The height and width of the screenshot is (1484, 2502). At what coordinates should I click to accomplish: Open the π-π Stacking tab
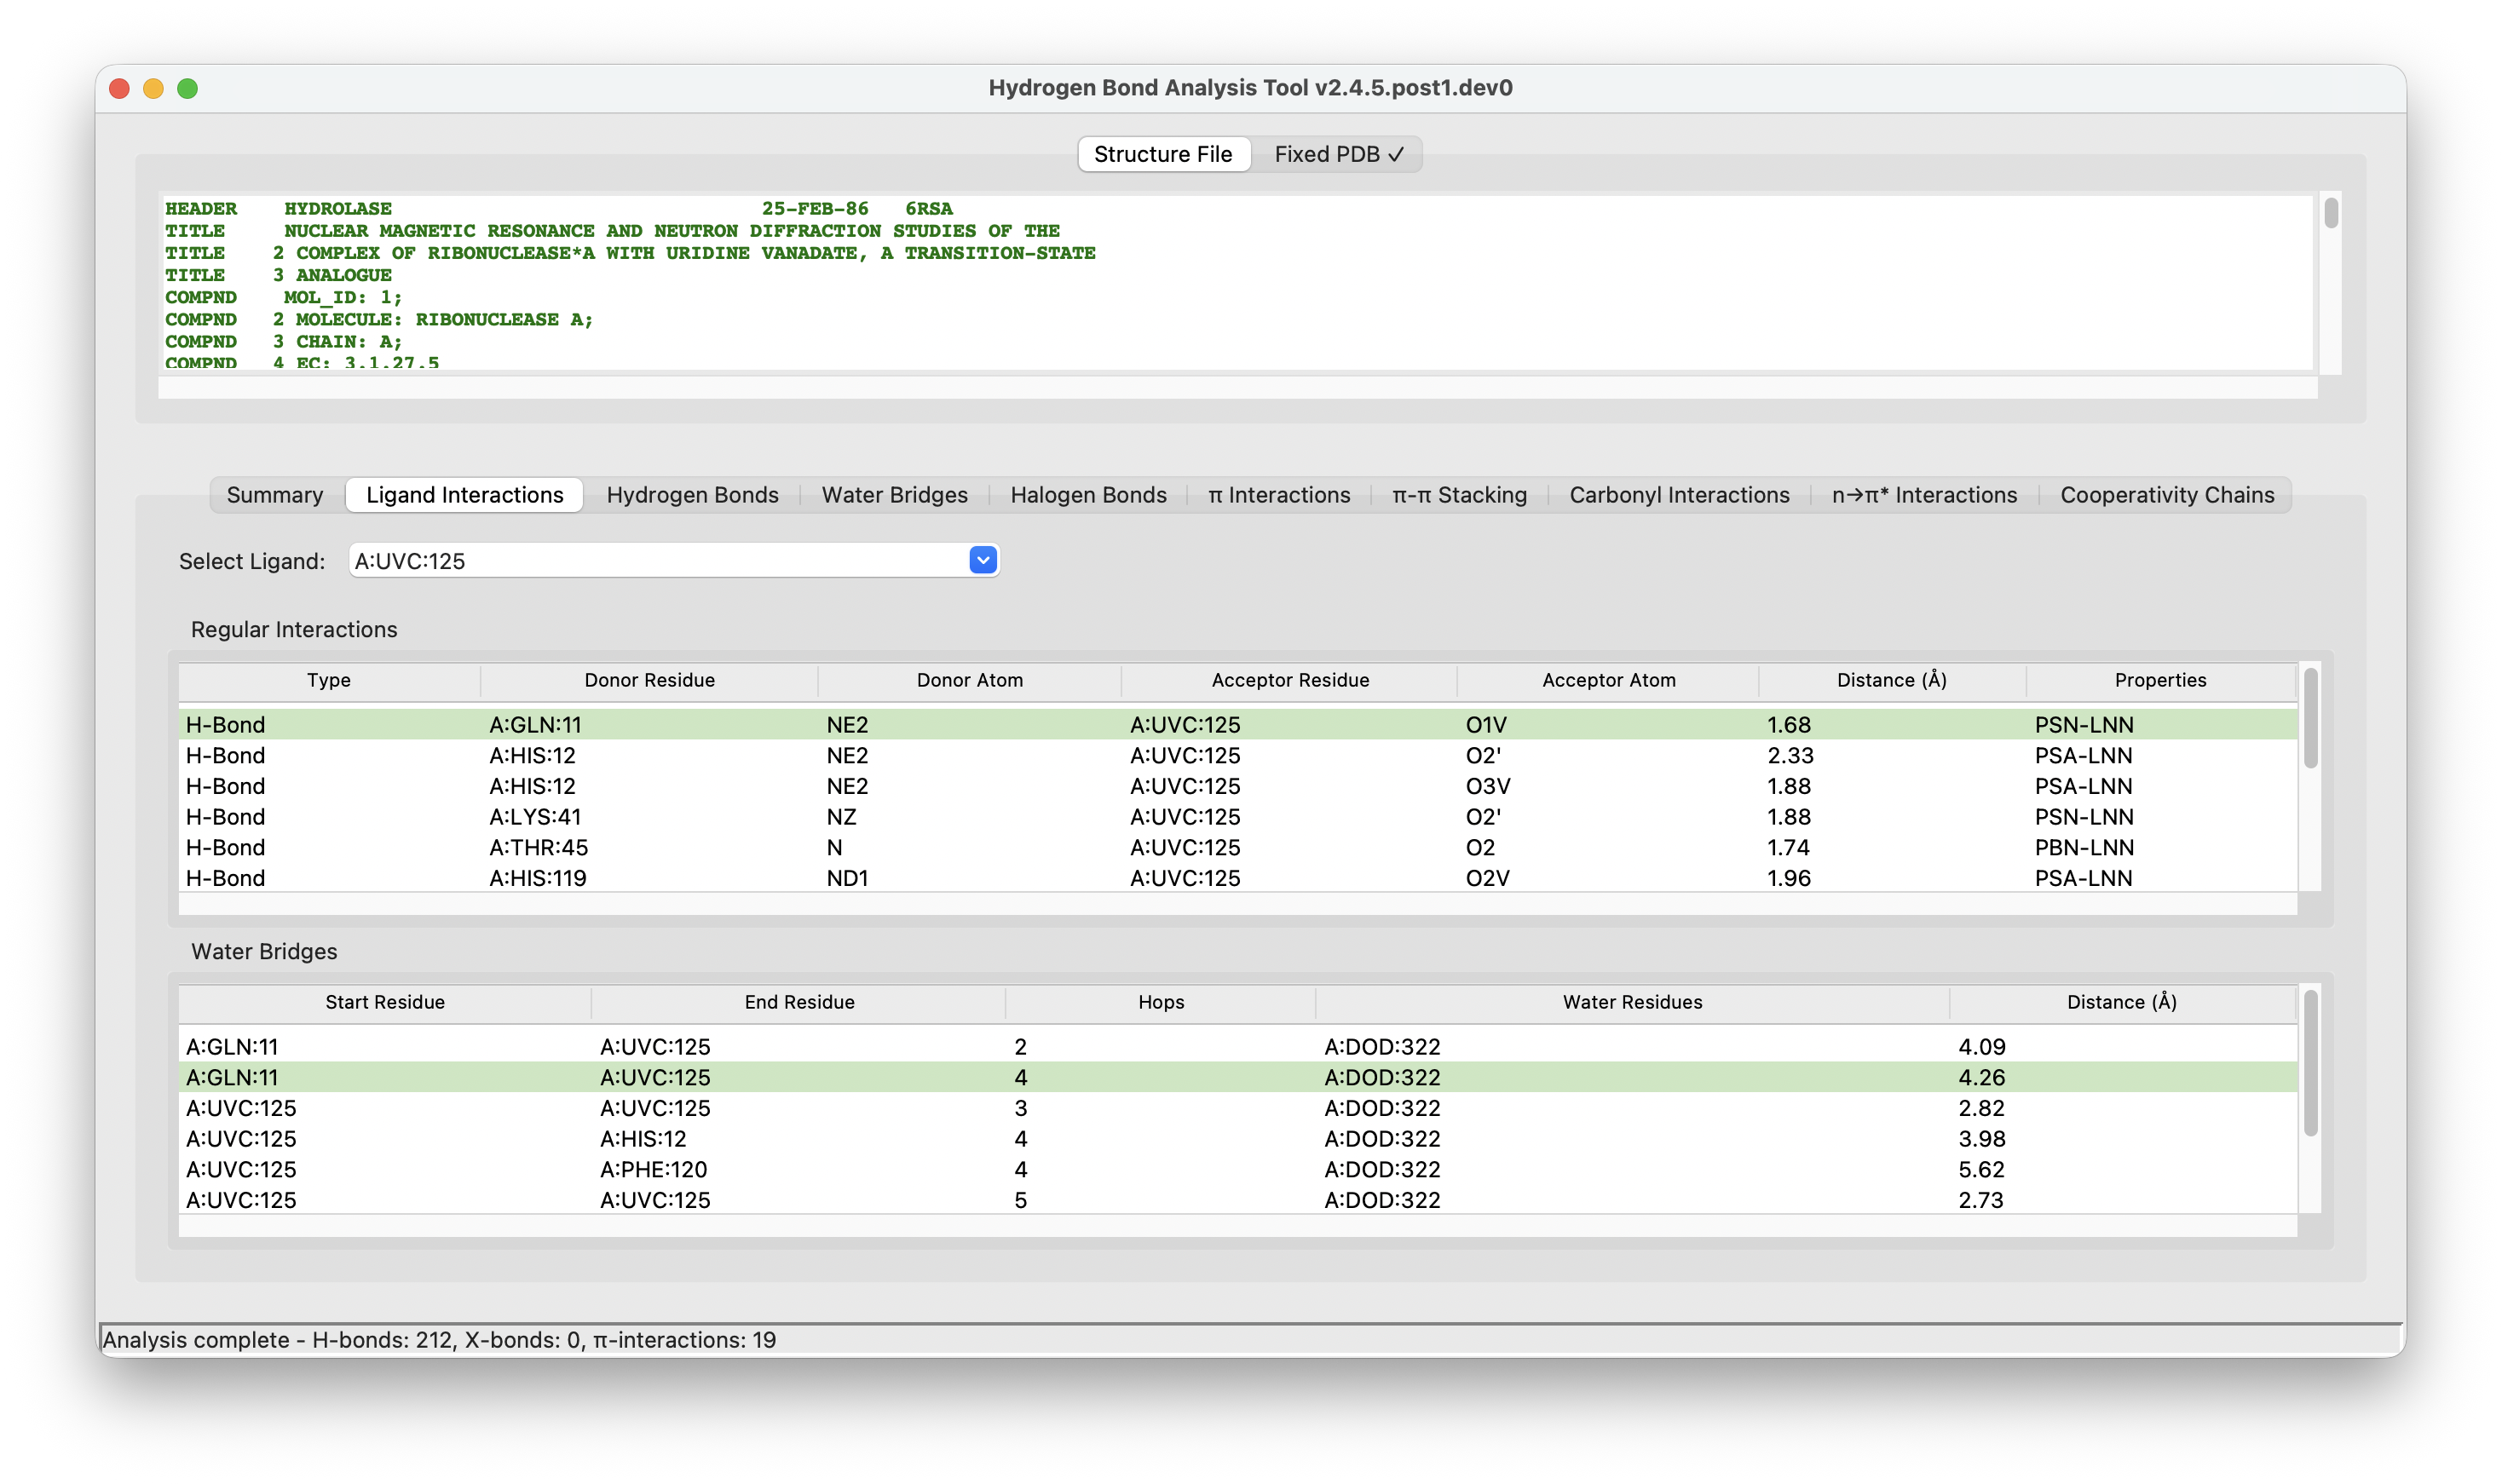(1459, 495)
